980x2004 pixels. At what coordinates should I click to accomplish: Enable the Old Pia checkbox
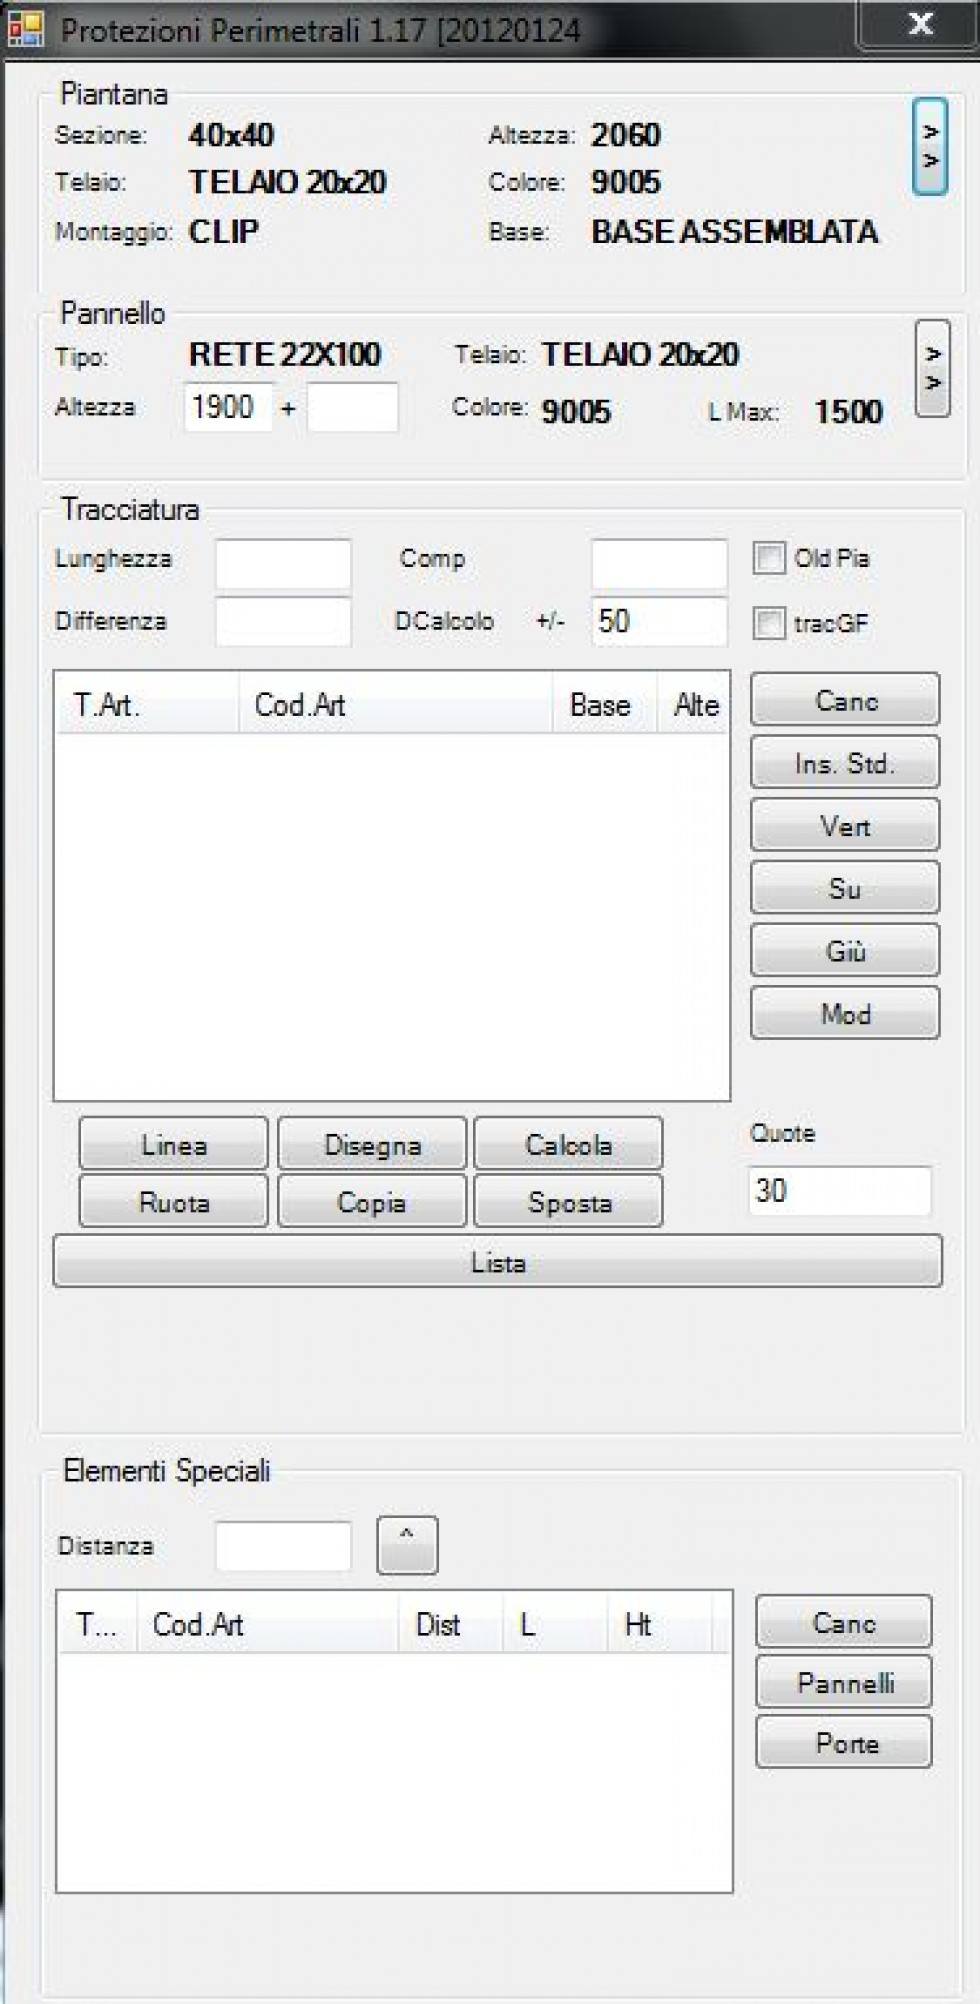[768, 558]
